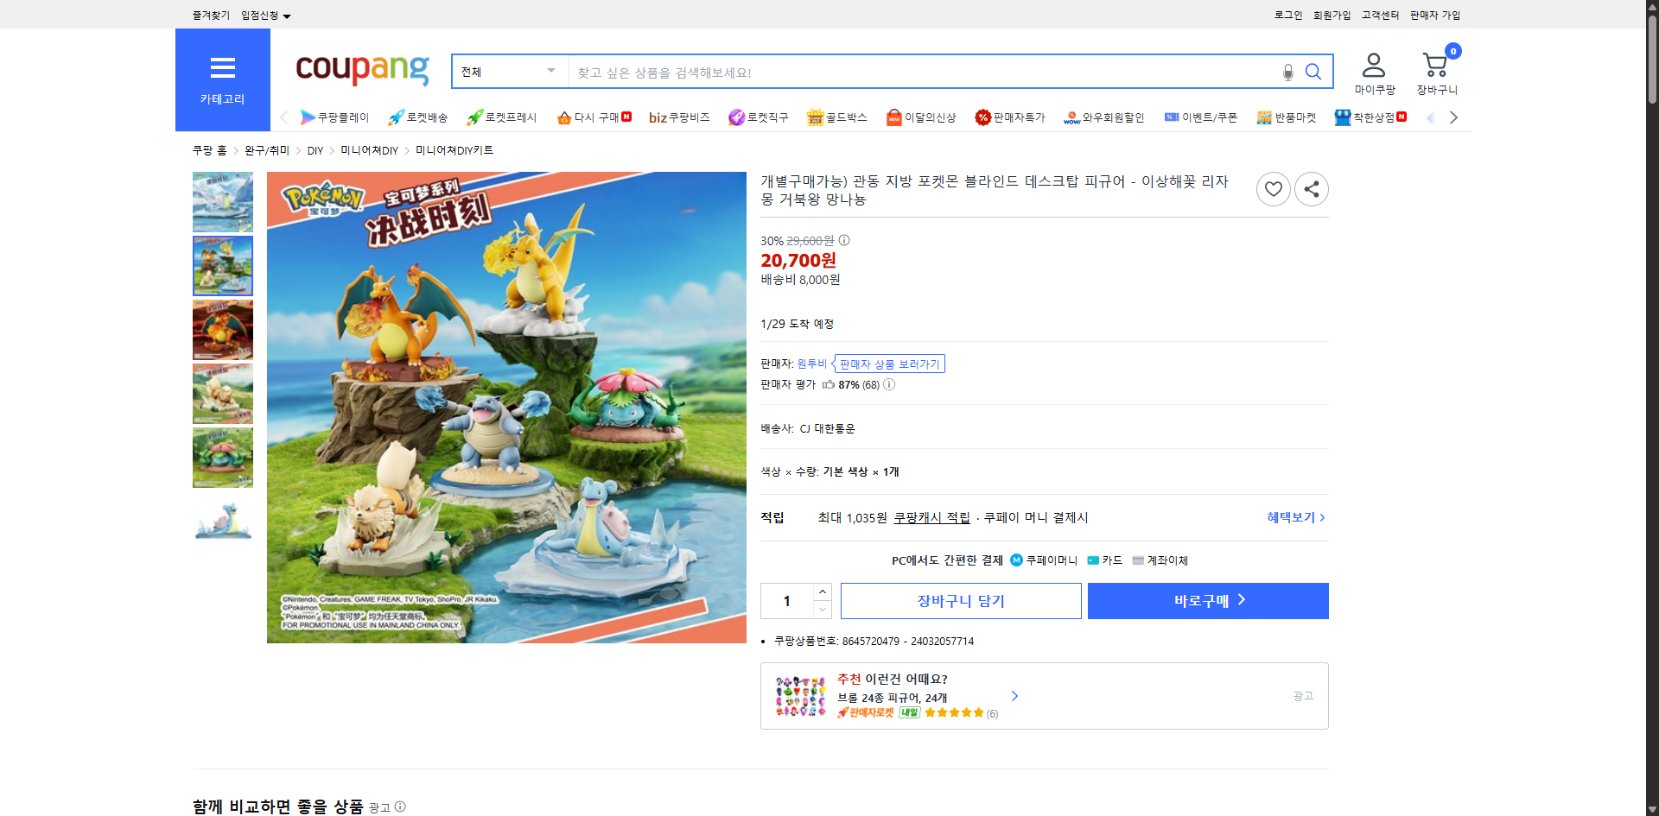Open 착한상점 nav item
This screenshot has width=1659, height=816.
click(1370, 117)
